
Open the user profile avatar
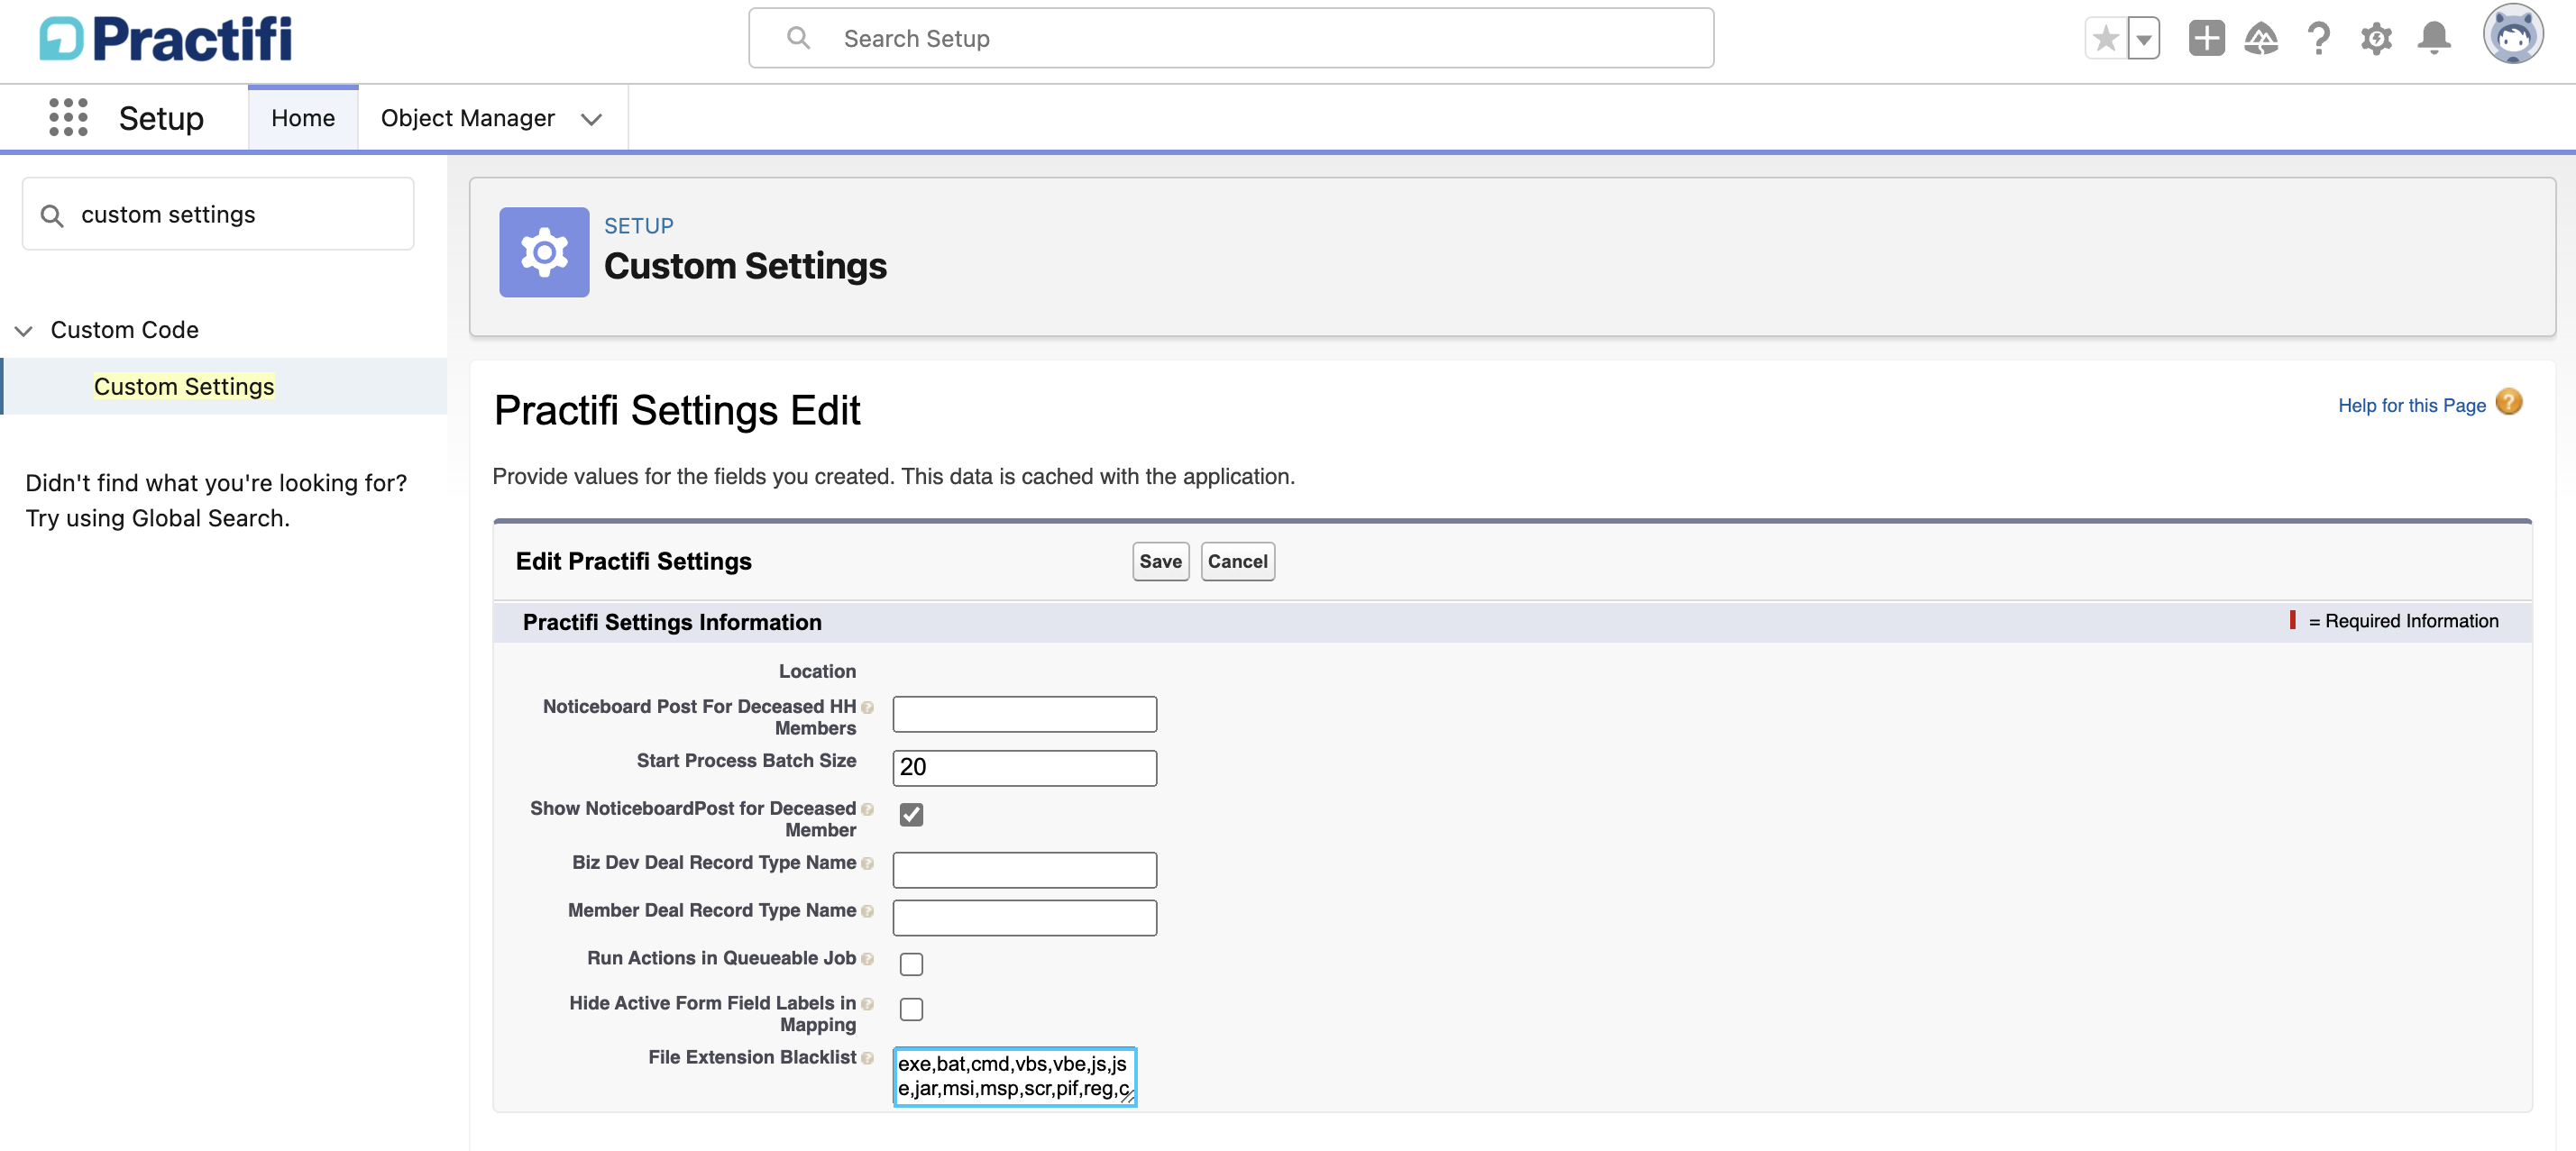click(x=2513, y=35)
